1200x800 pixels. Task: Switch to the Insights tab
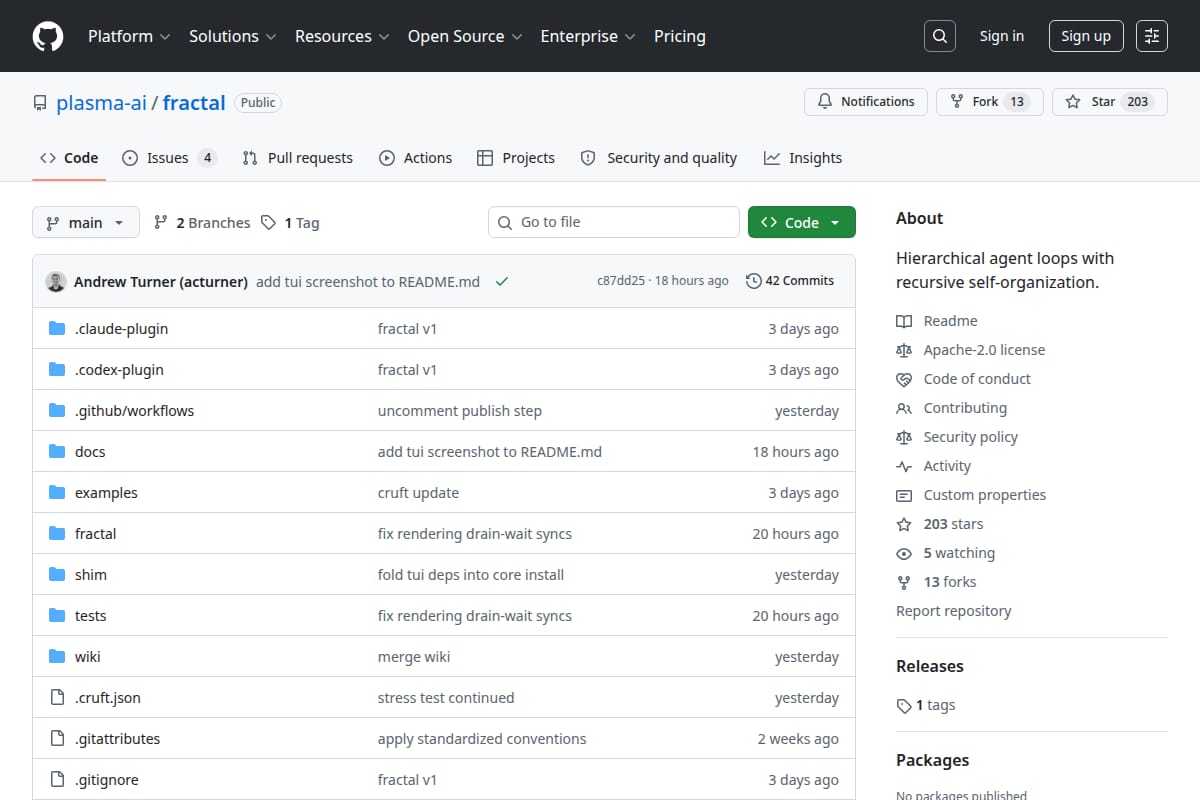click(x=803, y=158)
